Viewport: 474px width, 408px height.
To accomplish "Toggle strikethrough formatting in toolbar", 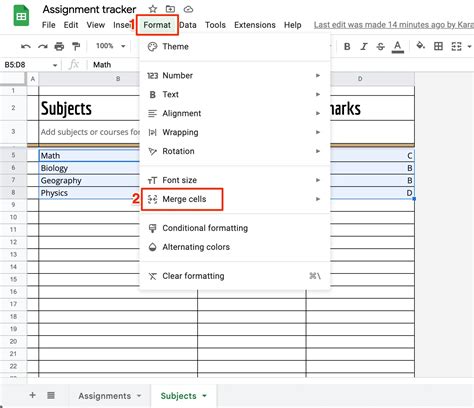I will [x=380, y=46].
